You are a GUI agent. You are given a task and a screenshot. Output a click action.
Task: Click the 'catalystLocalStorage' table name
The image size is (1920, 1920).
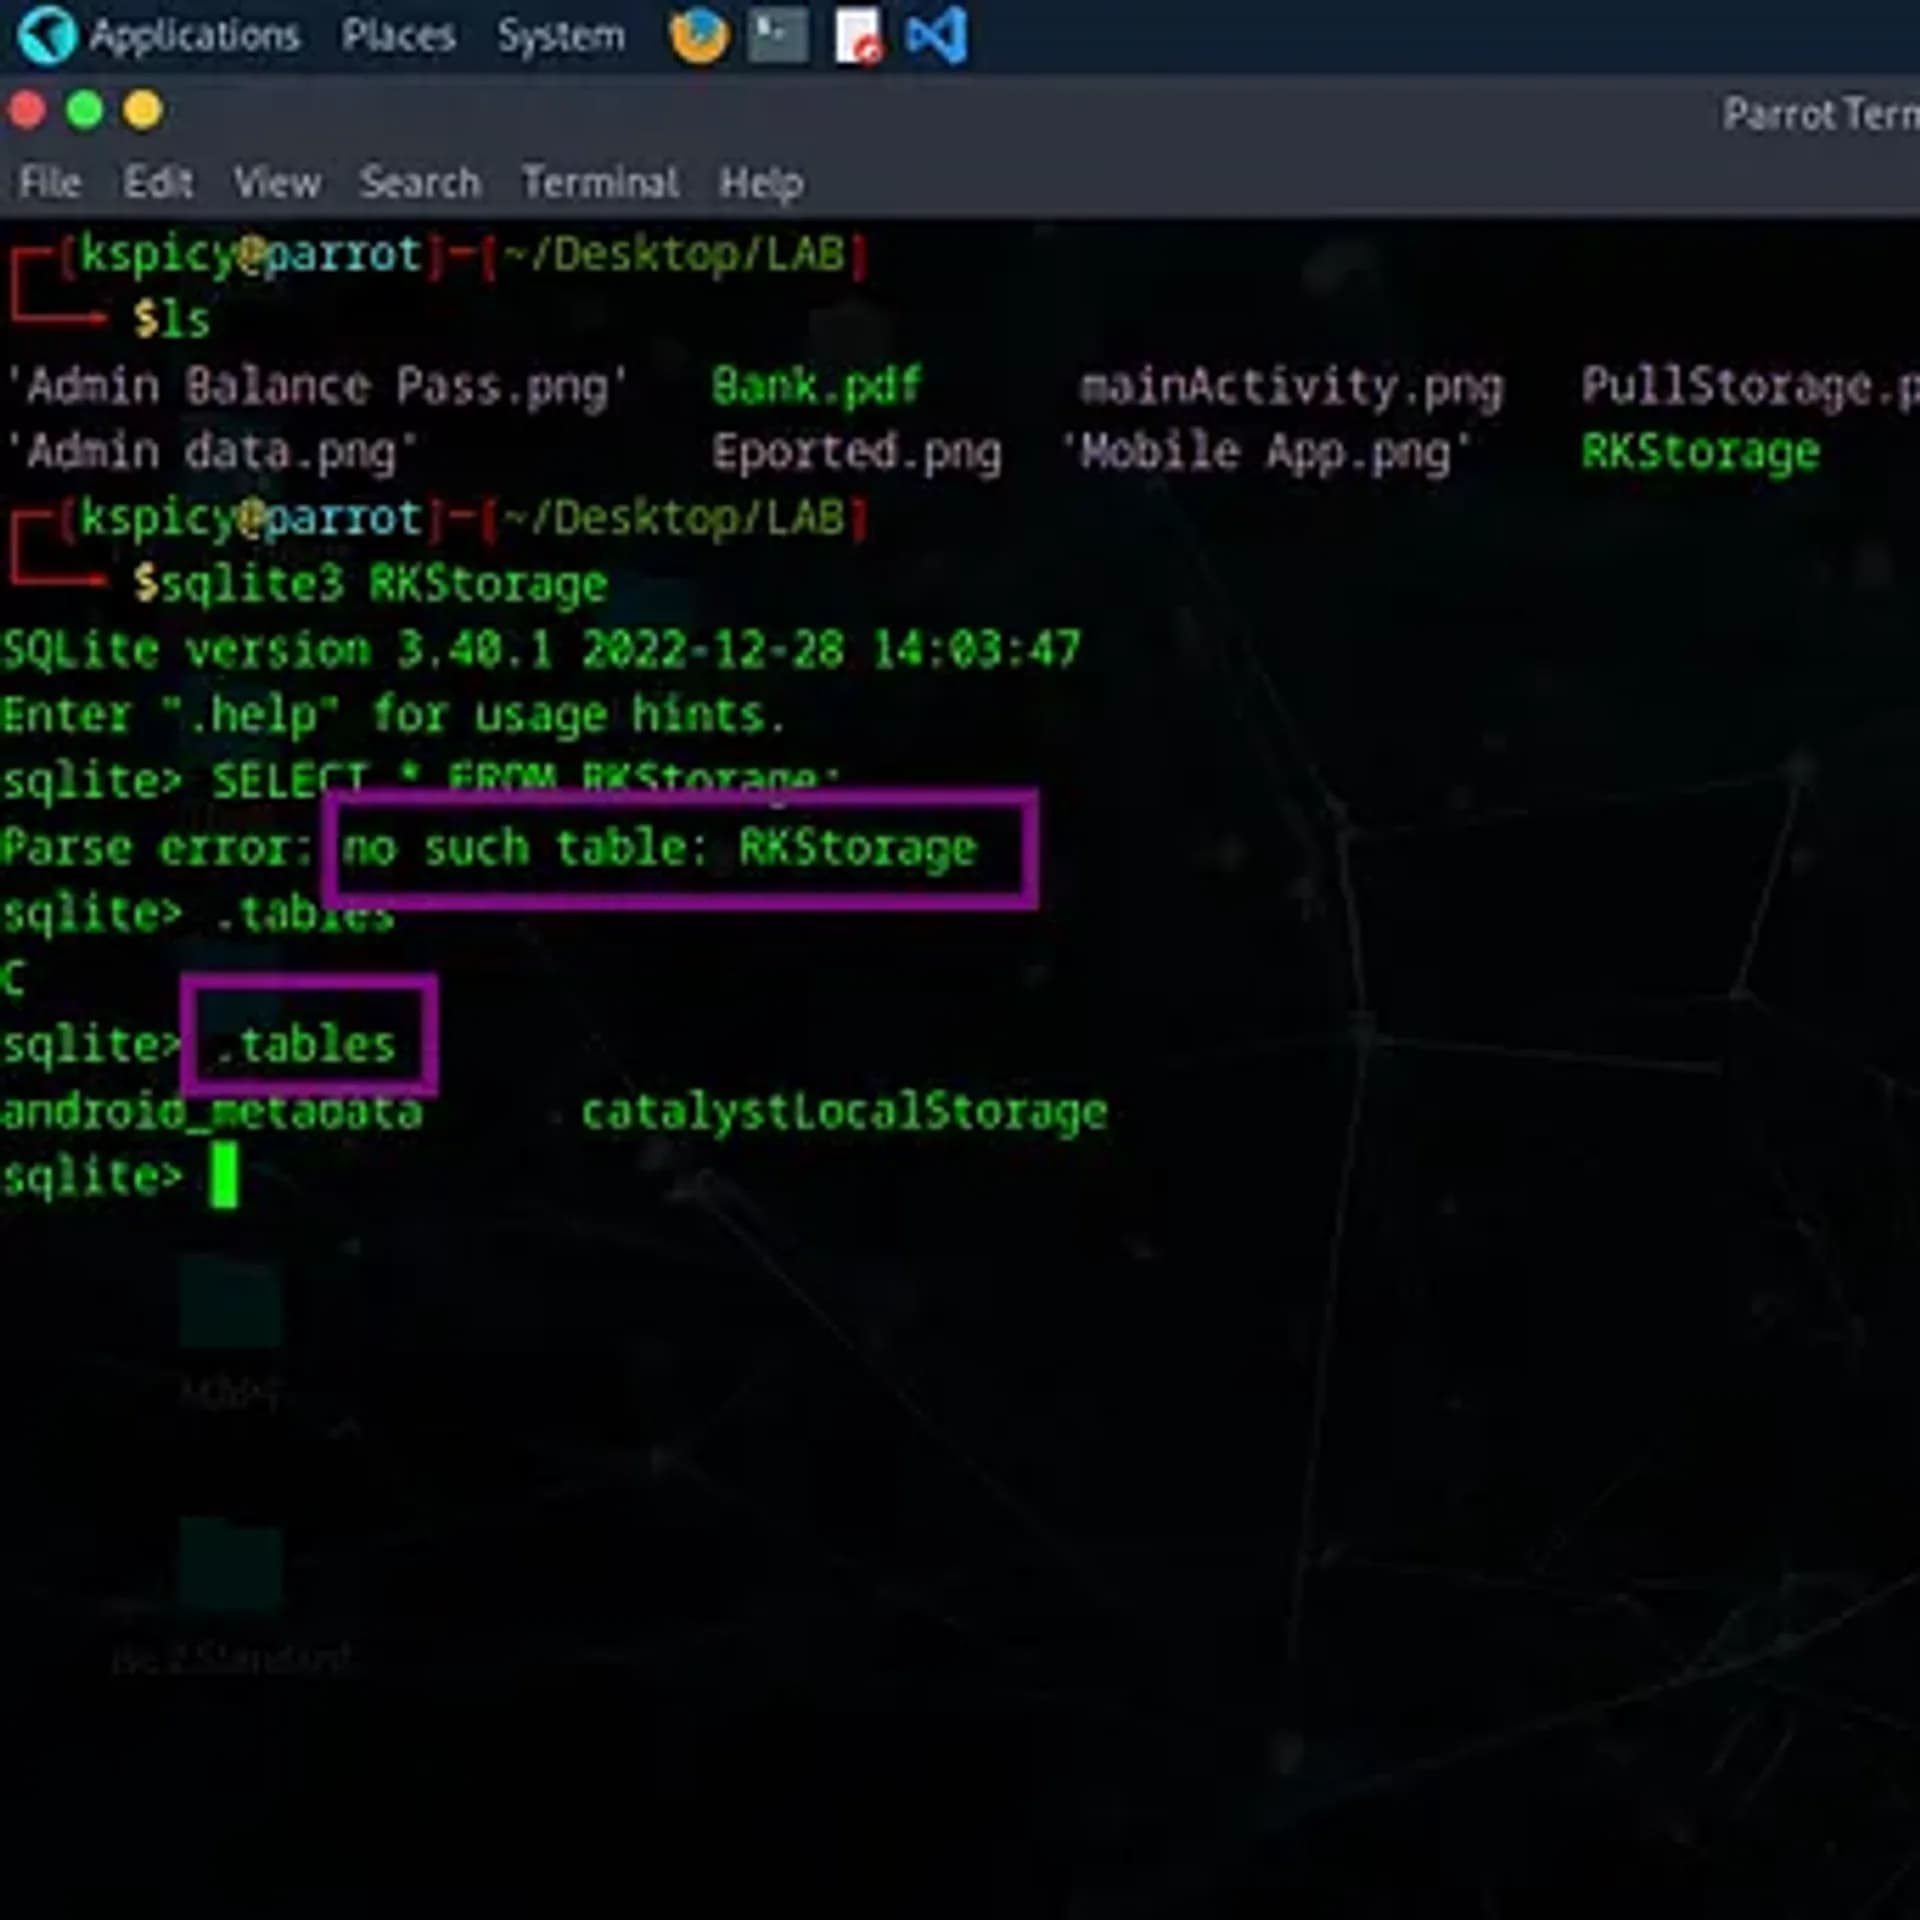click(844, 1113)
